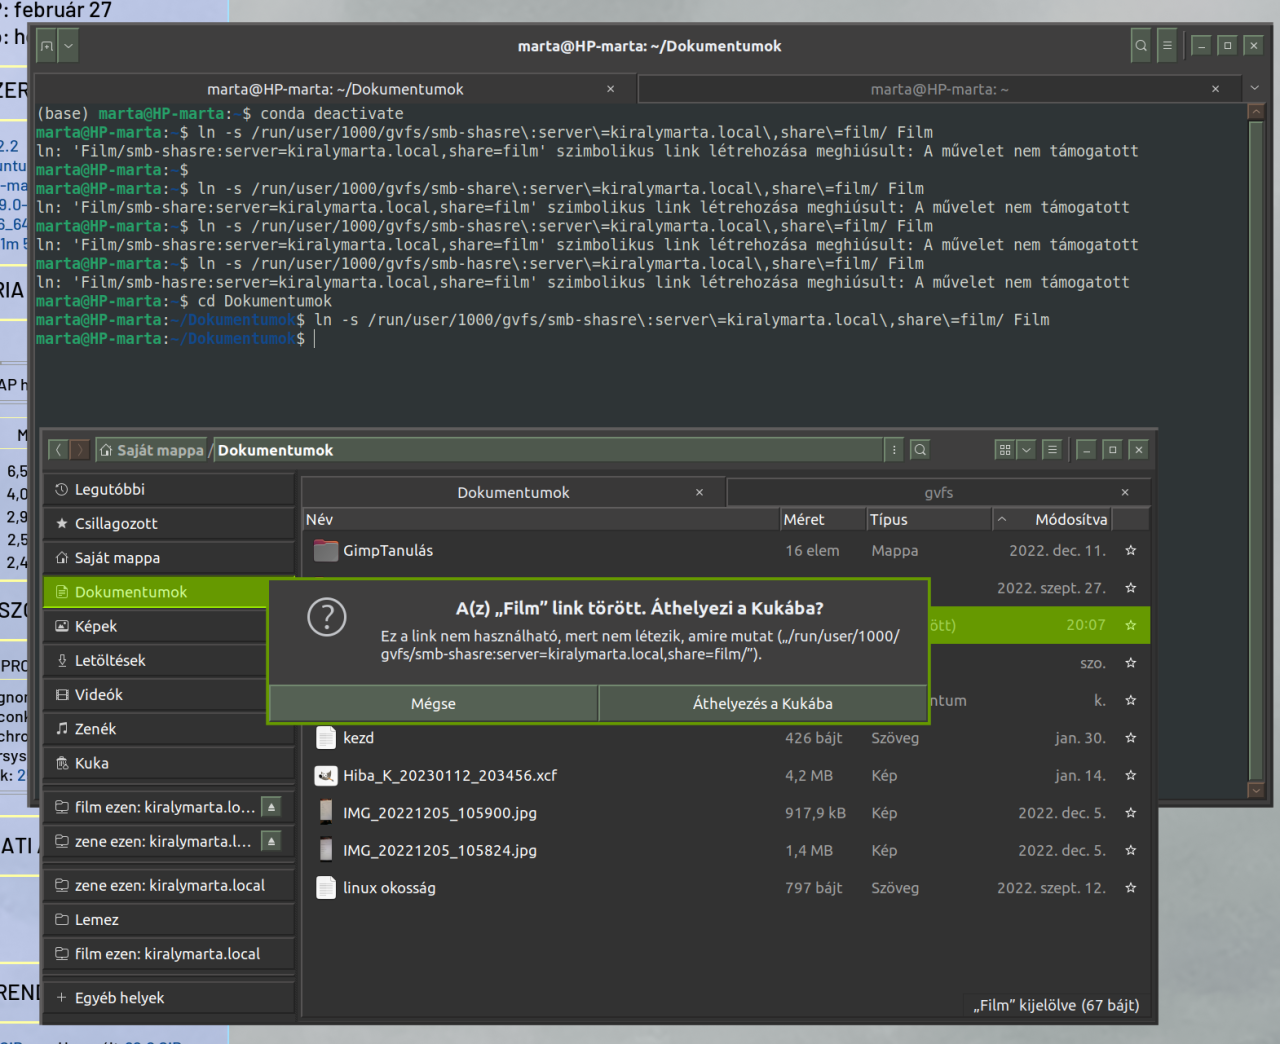Star the kezd file
This screenshot has width=1280, height=1044.
[x=1131, y=738]
